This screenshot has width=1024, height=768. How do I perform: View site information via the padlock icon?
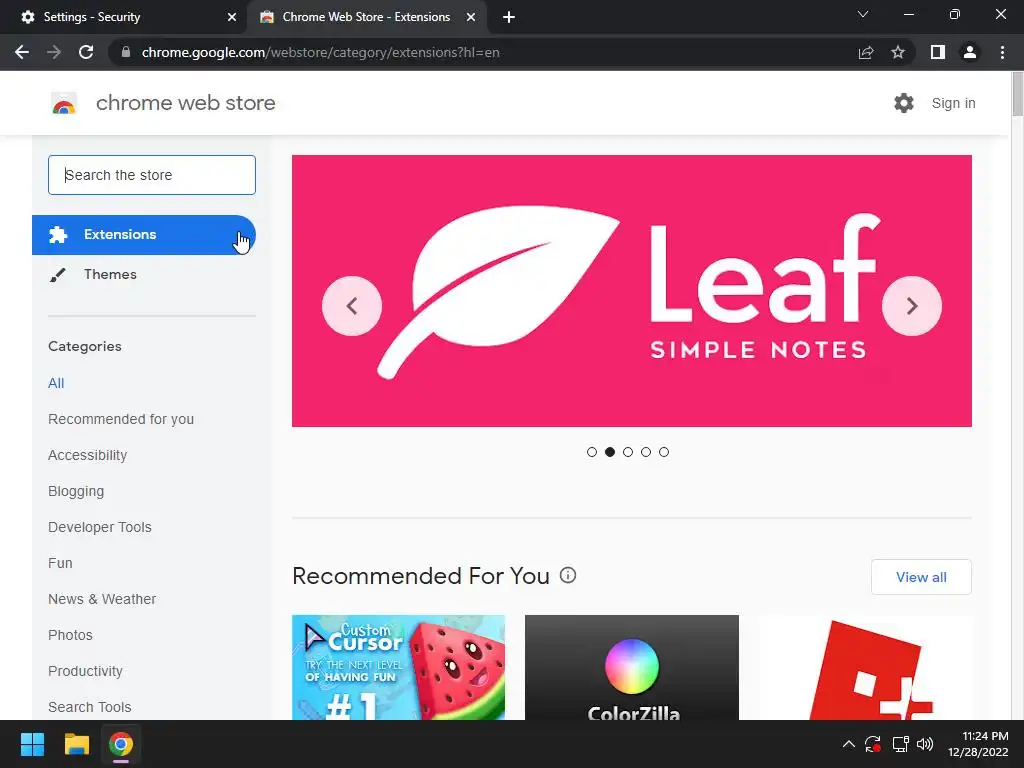[x=126, y=52]
